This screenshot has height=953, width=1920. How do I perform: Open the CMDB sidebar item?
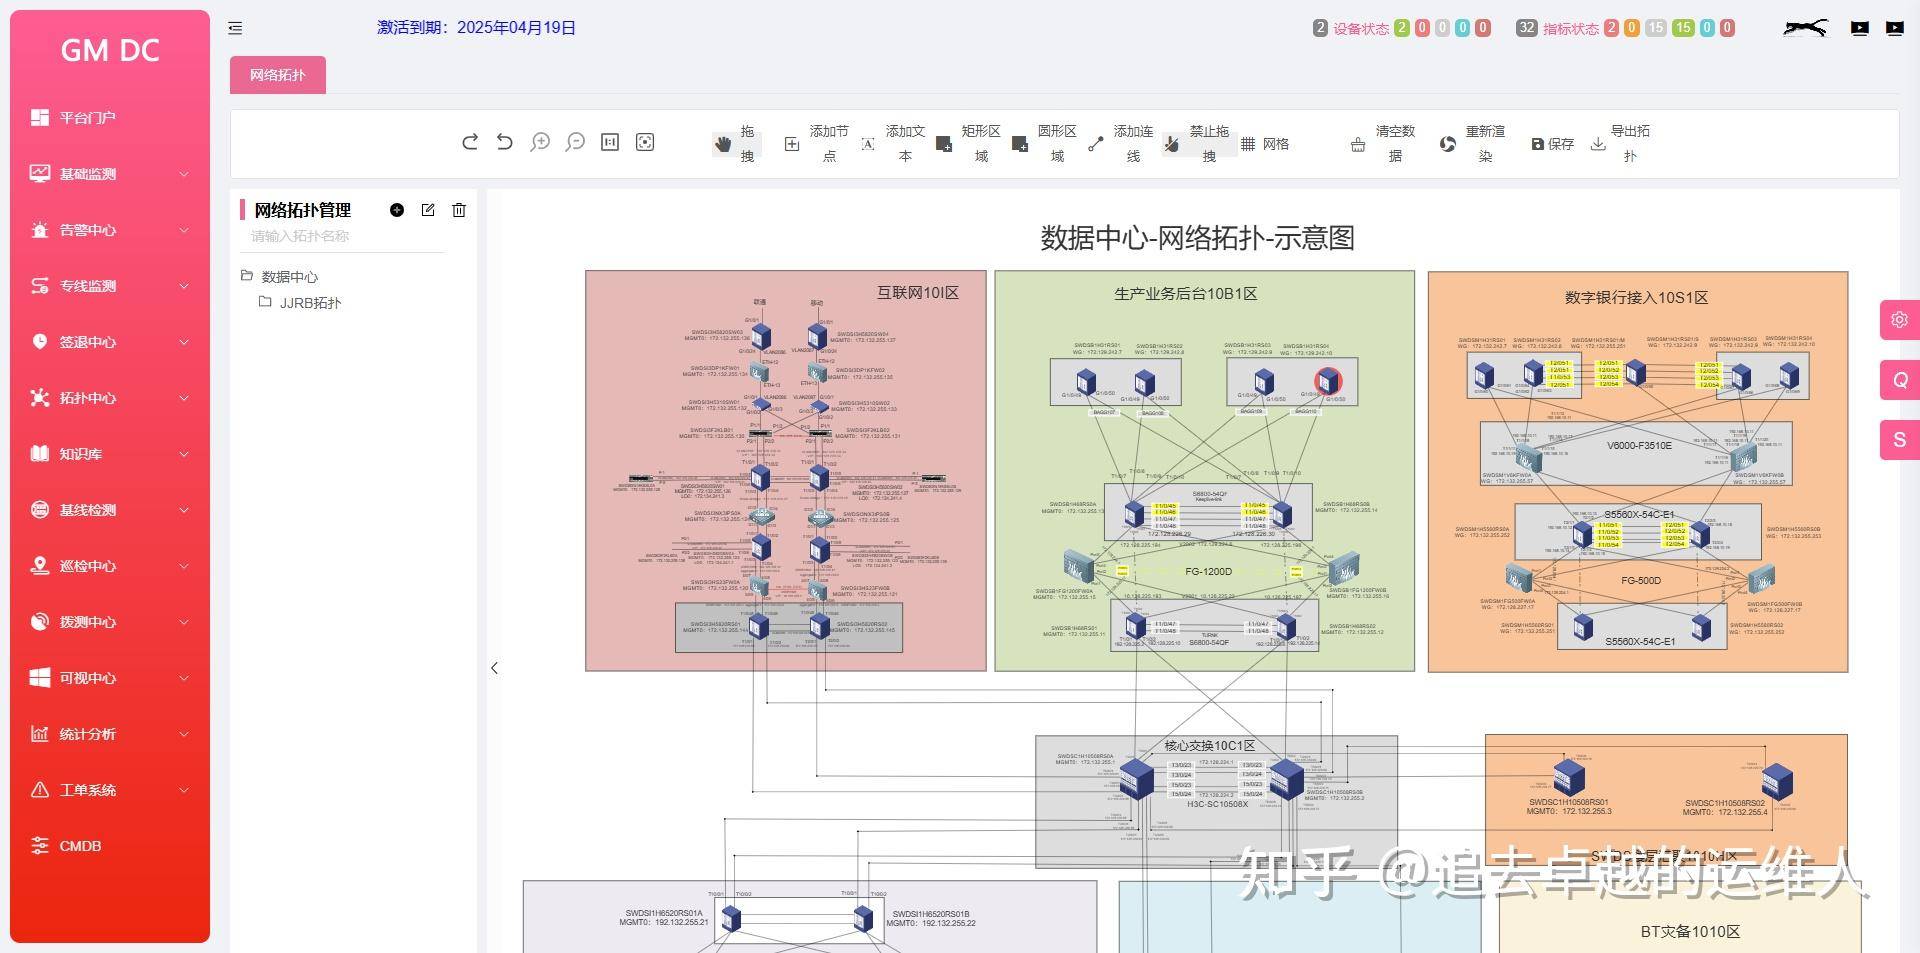[110, 846]
